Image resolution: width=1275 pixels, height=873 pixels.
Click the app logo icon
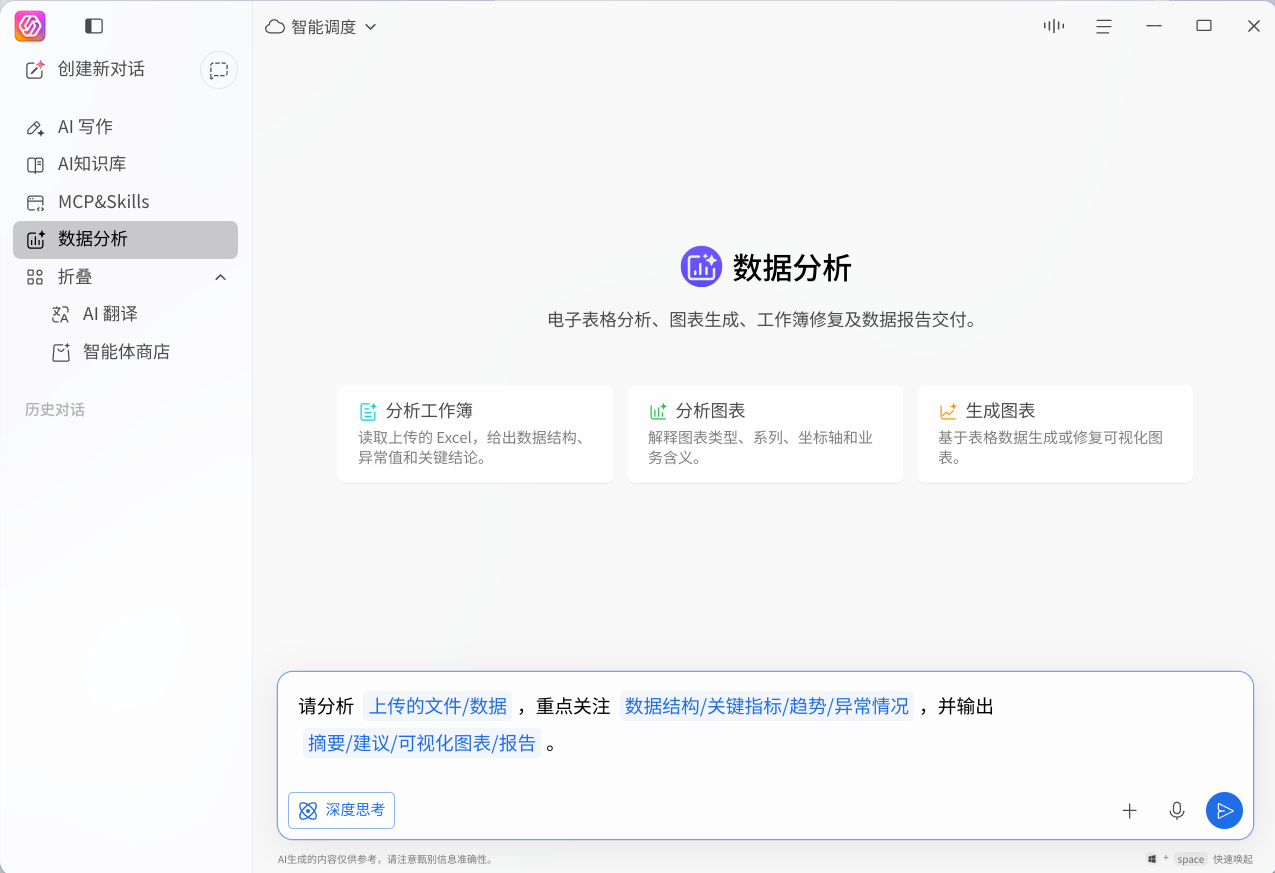[30, 26]
